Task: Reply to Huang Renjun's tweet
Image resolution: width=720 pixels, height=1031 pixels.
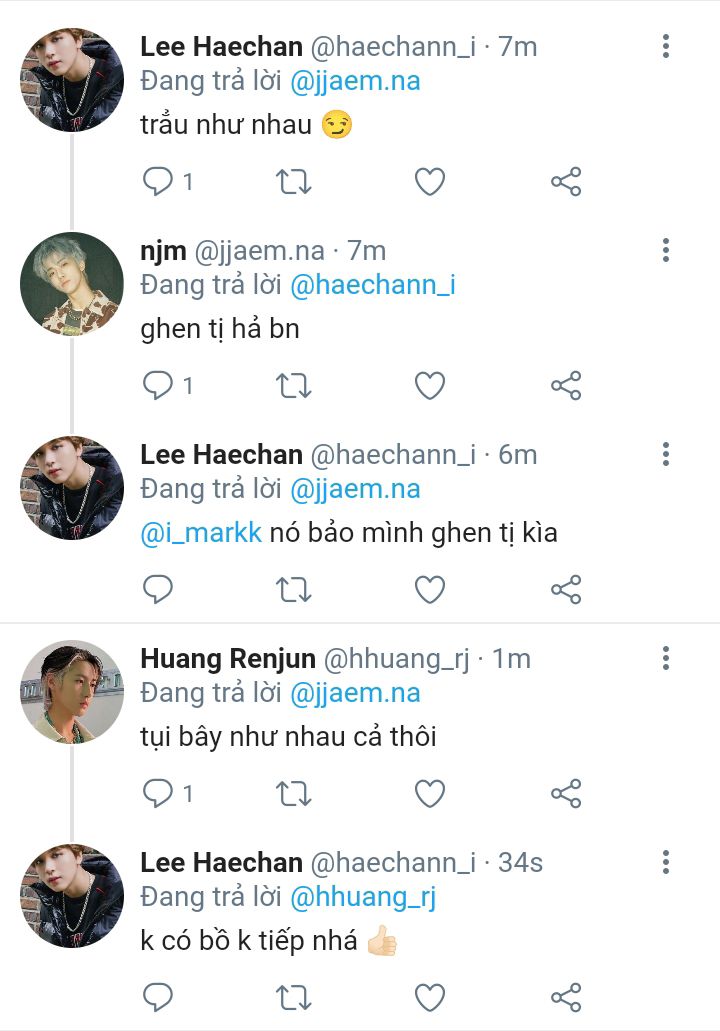Action: (x=158, y=793)
